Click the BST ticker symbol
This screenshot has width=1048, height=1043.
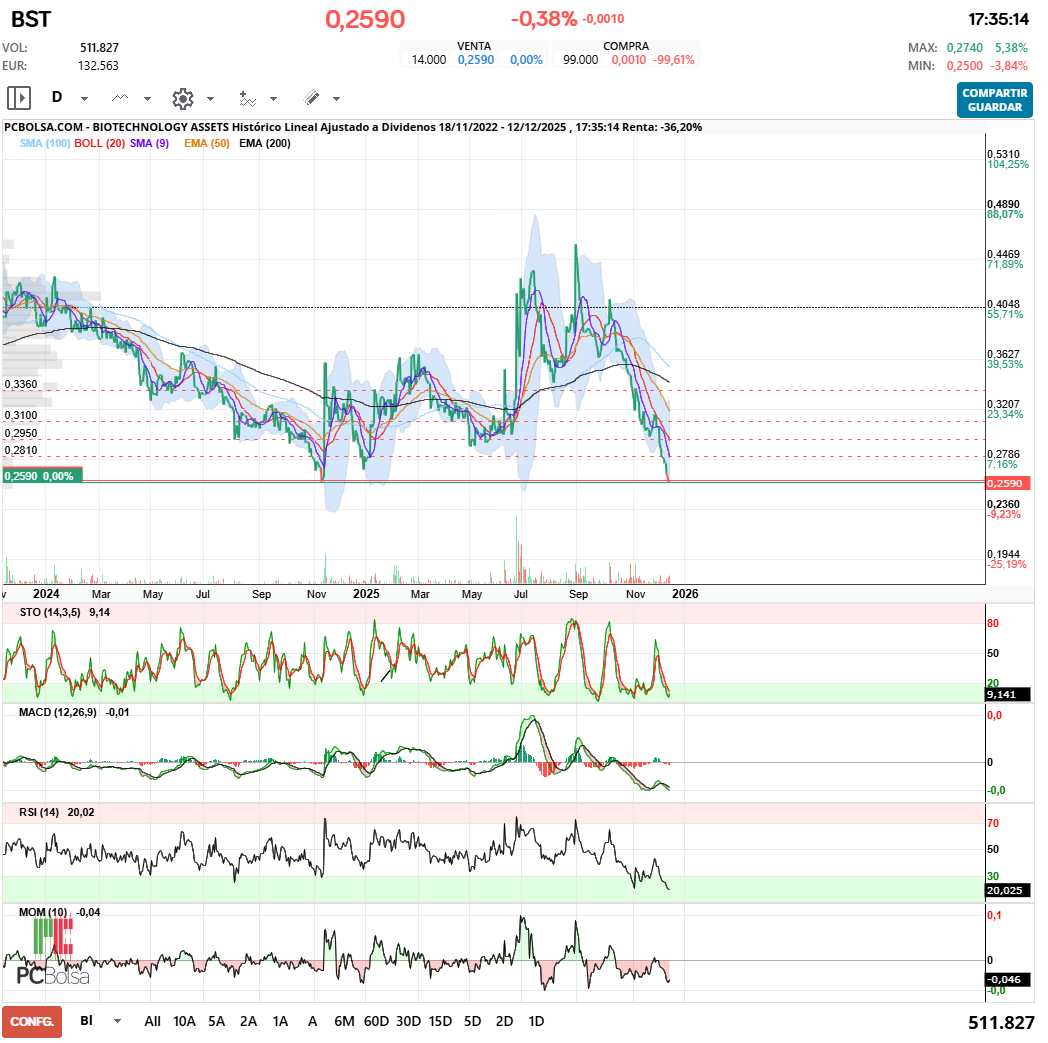pos(31,19)
